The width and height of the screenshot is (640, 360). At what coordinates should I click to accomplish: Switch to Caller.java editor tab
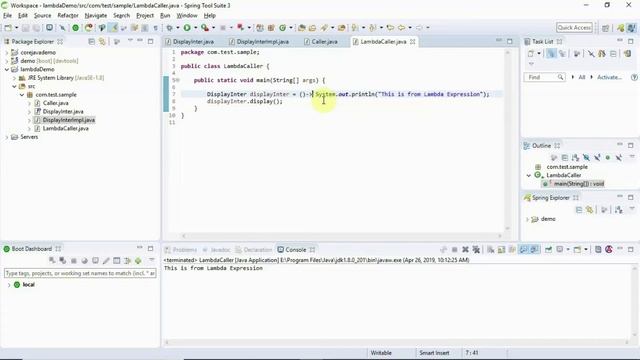click(x=321, y=42)
